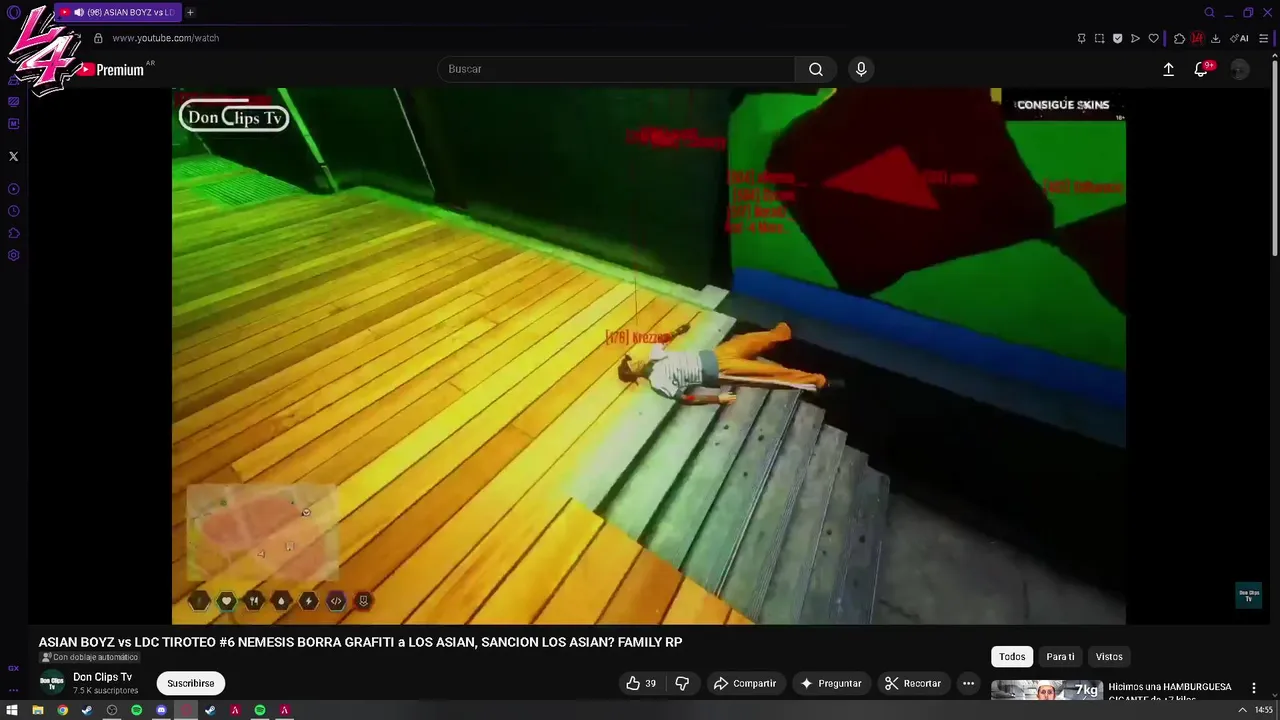The width and height of the screenshot is (1280, 720).
Task: Start voice search with microphone
Action: pyautogui.click(x=861, y=69)
